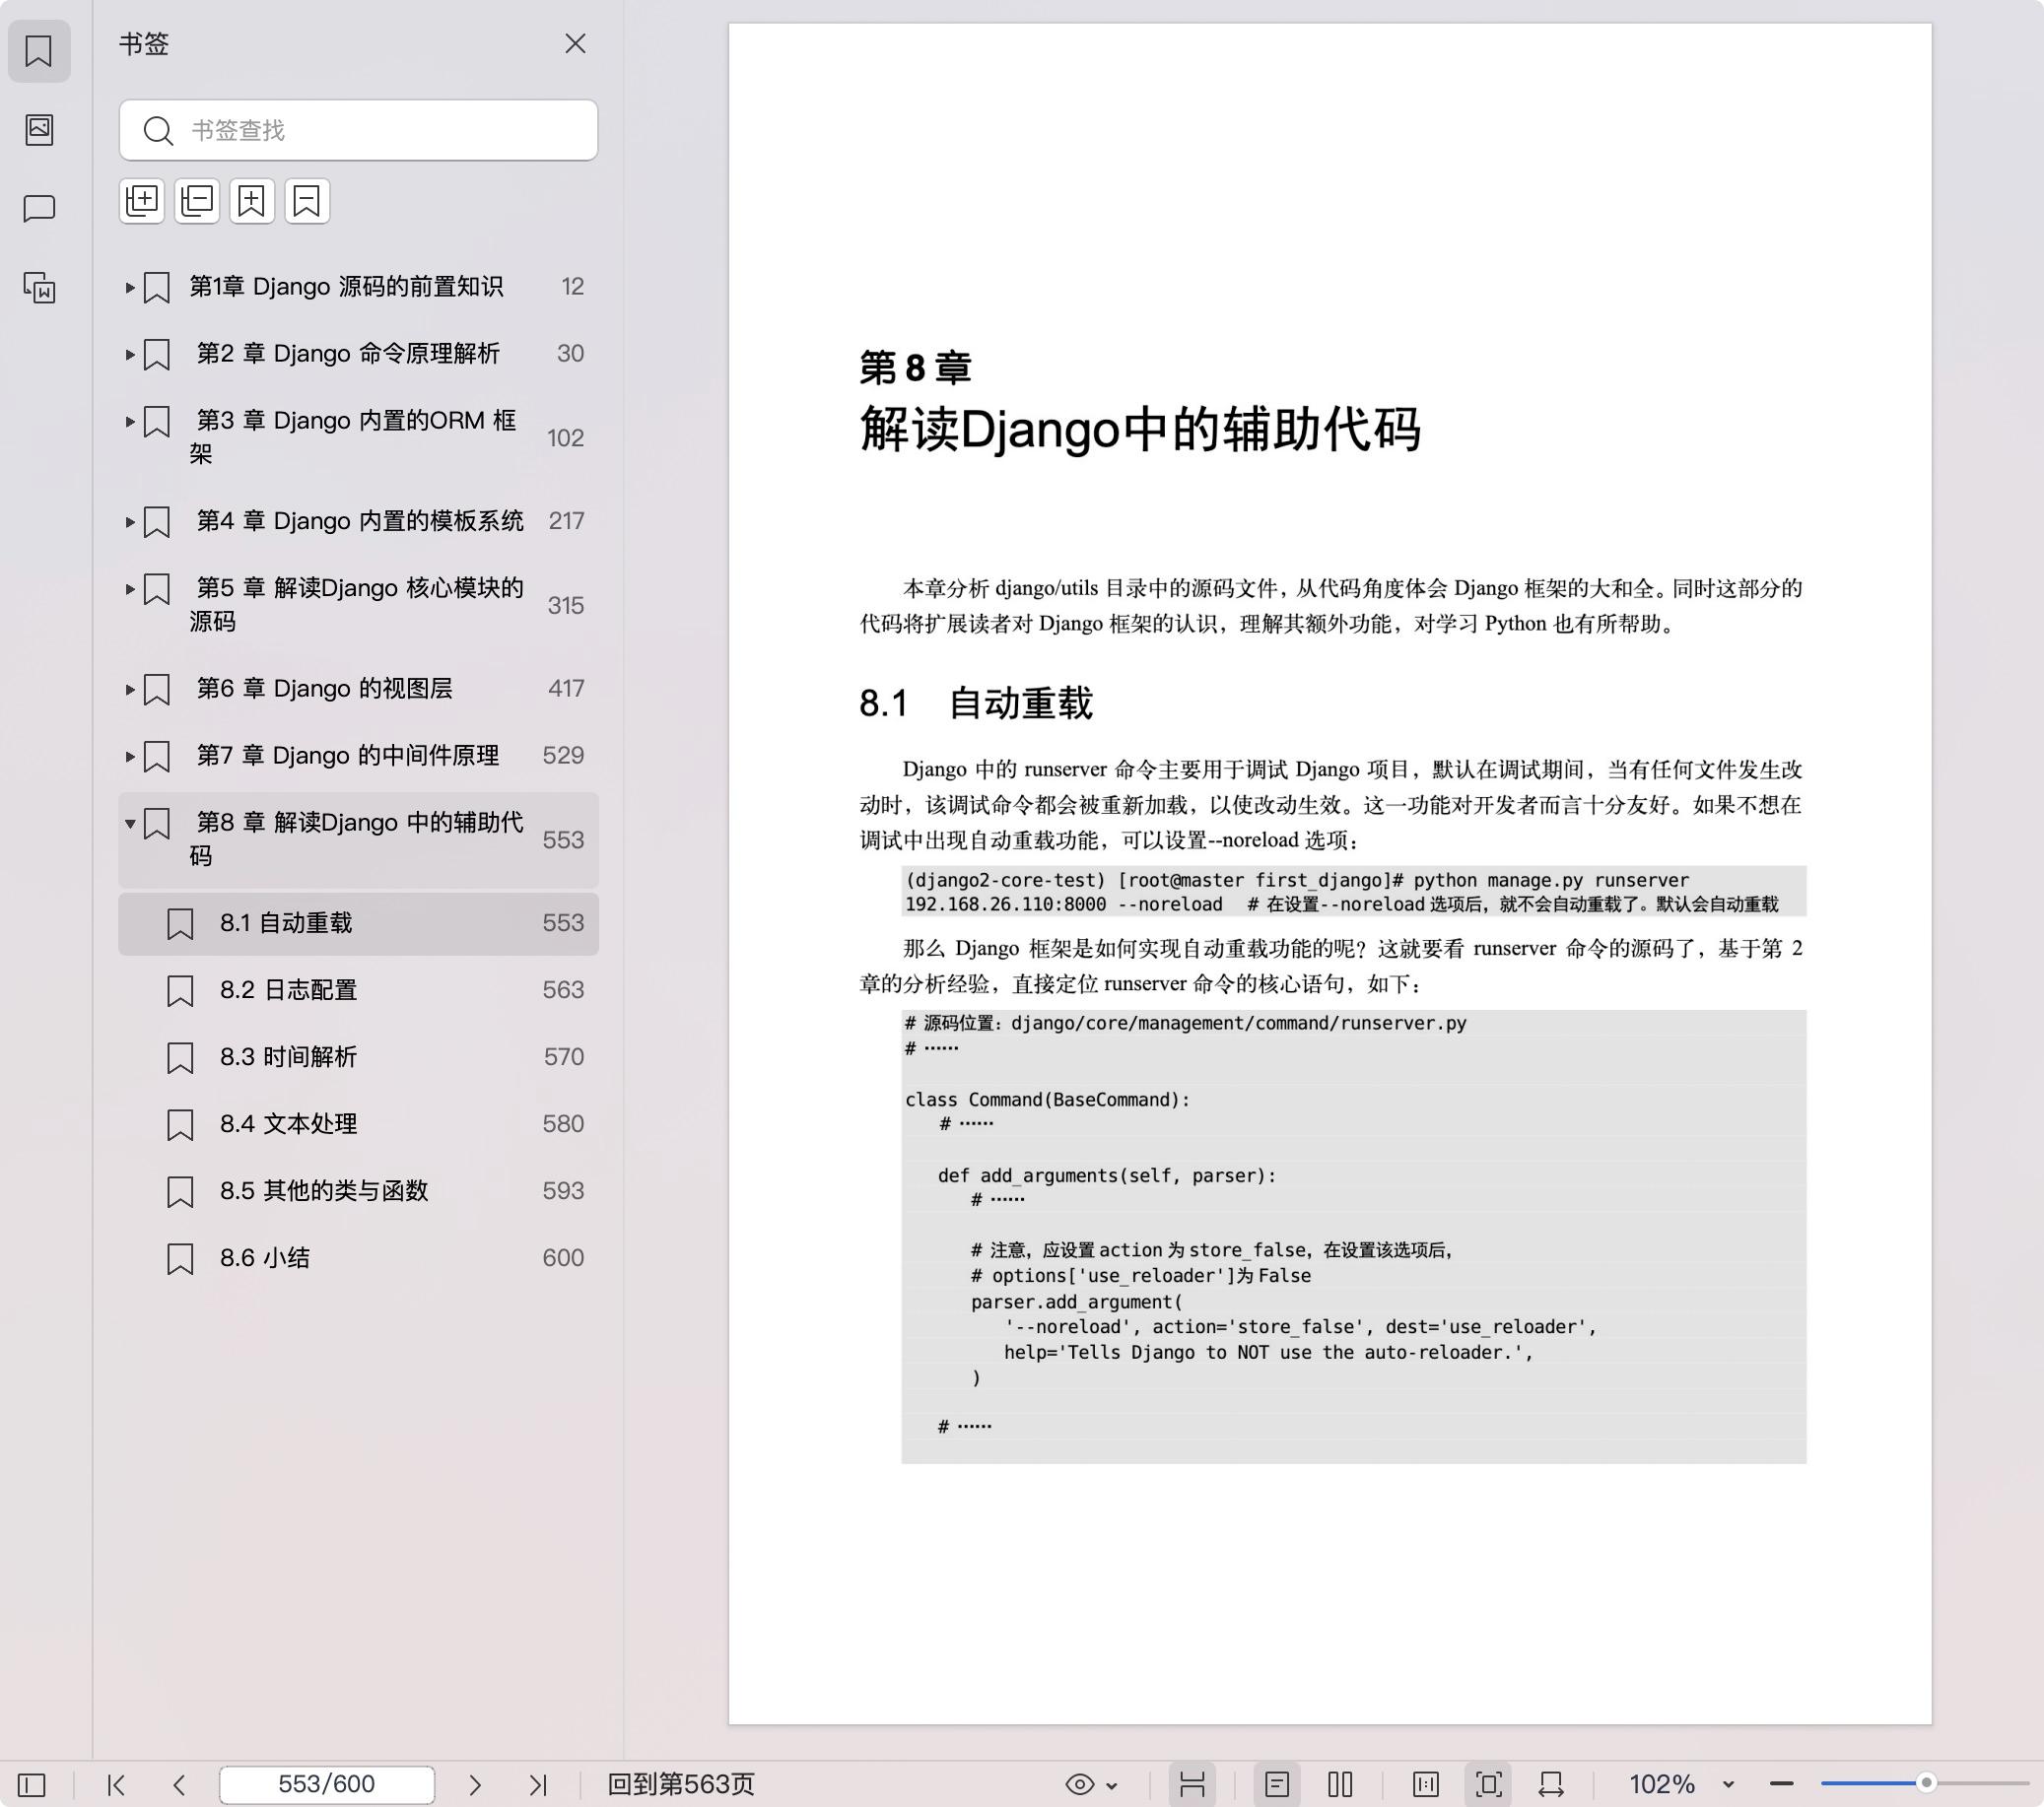This screenshot has width=2044, height=1807.
Task: Add a new bookmark icon
Action: pos(252,201)
